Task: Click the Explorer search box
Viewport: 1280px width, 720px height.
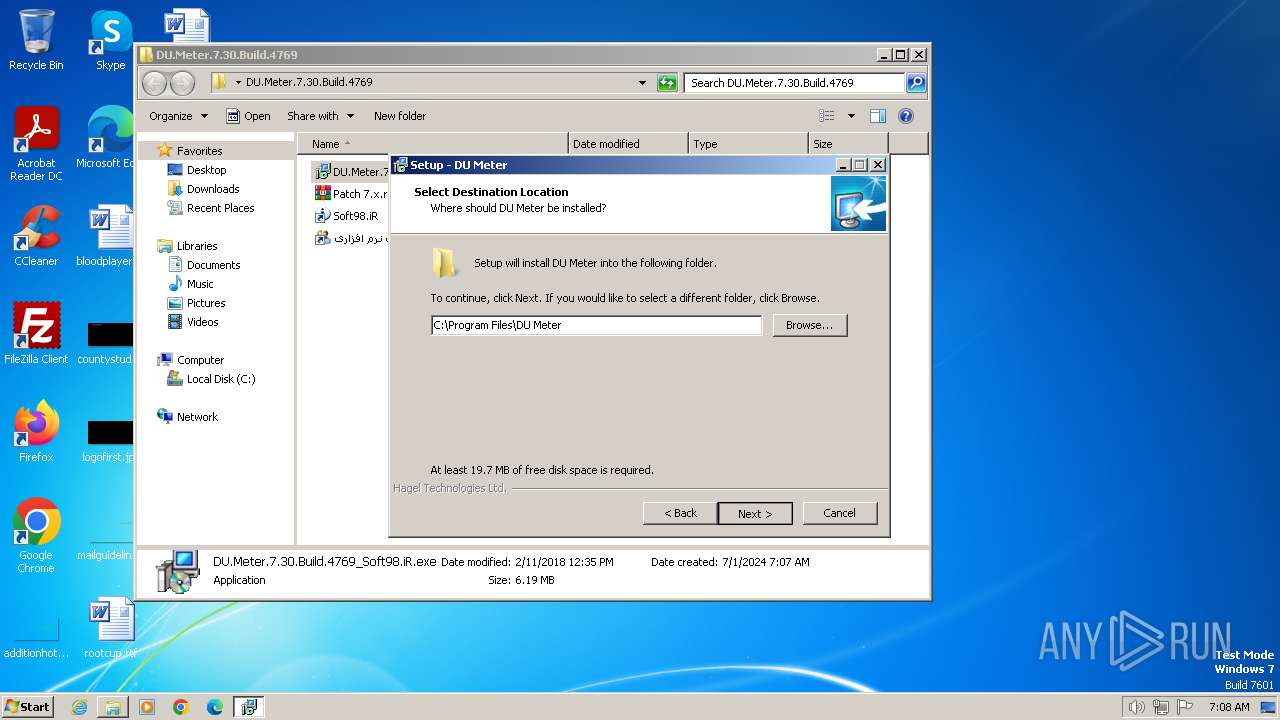Action: click(x=795, y=83)
